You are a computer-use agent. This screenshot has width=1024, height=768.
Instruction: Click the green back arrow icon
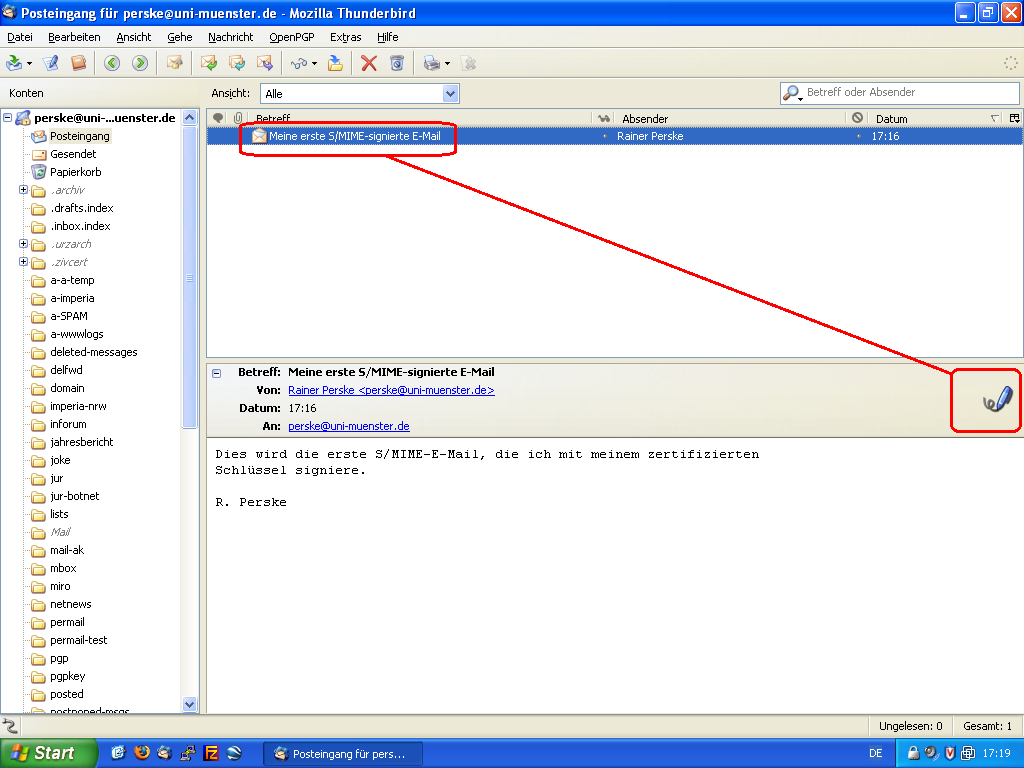112,63
